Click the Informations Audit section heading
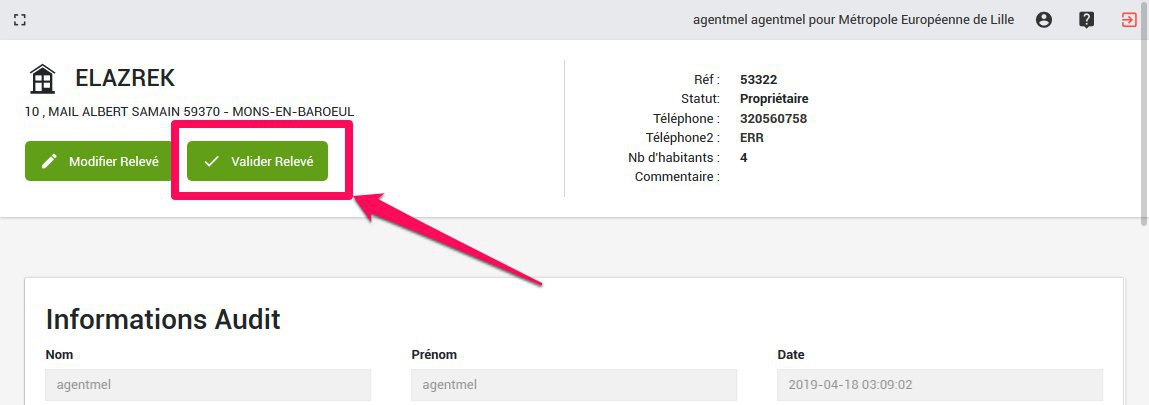The width and height of the screenshot is (1149, 405). pos(163,320)
